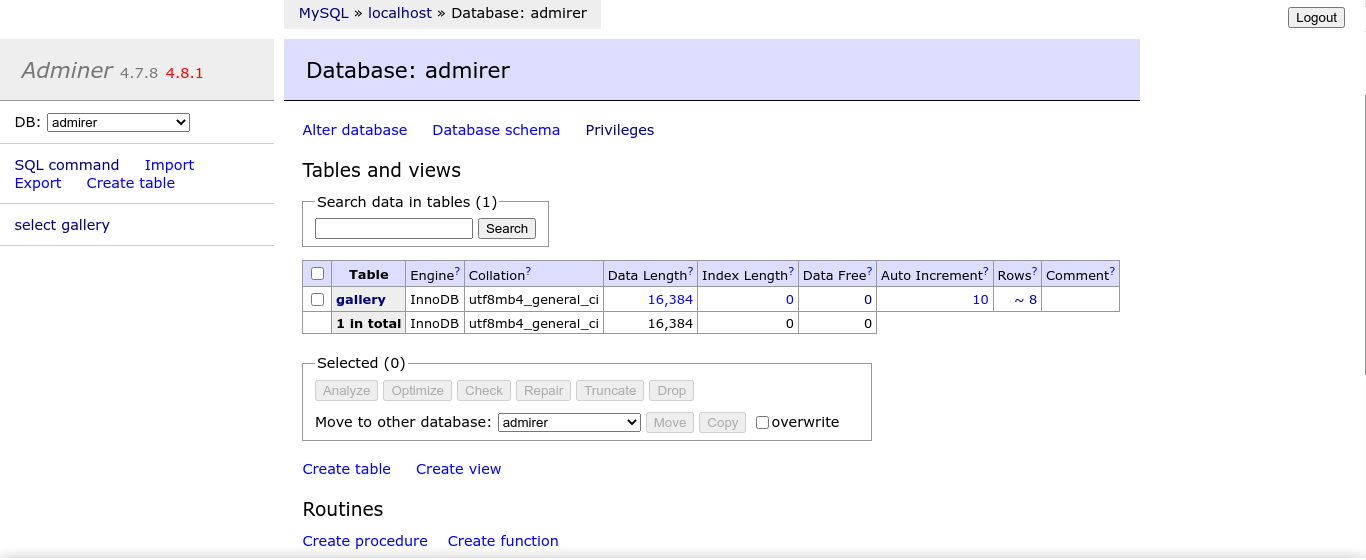Click the help mark beside Index Length
The width and height of the screenshot is (1366, 560).
[x=791, y=271]
